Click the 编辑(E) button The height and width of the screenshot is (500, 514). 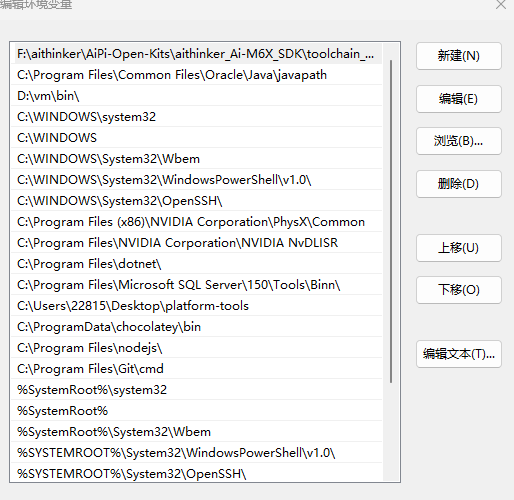(459, 99)
